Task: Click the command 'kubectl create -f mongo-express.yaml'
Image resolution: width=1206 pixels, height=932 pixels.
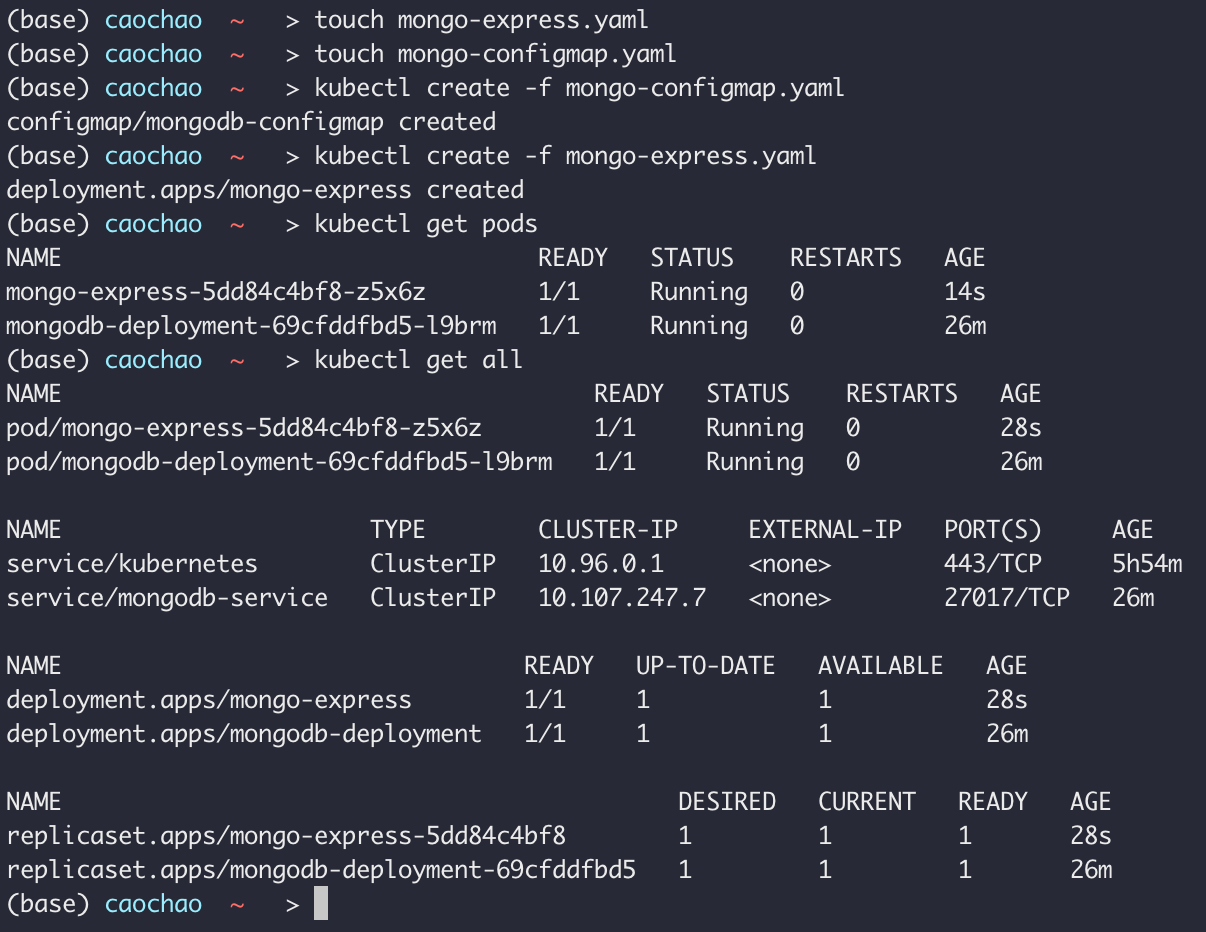Action: (x=565, y=156)
